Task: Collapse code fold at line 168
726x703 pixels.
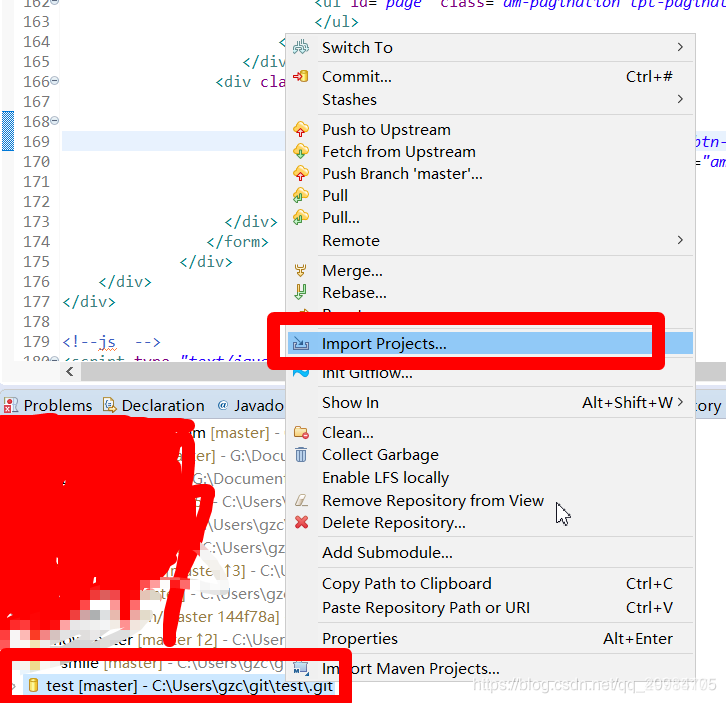Action: click(x=55, y=120)
